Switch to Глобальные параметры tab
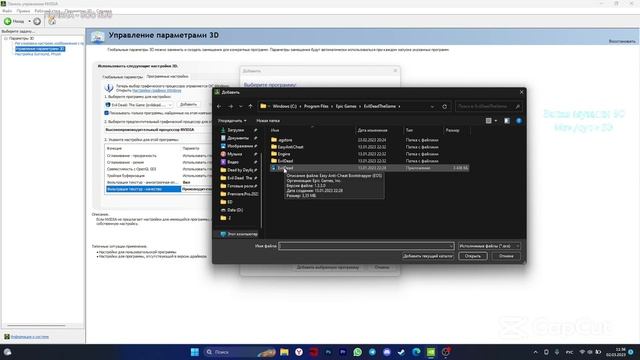The height and width of the screenshot is (360, 640). click(x=122, y=77)
